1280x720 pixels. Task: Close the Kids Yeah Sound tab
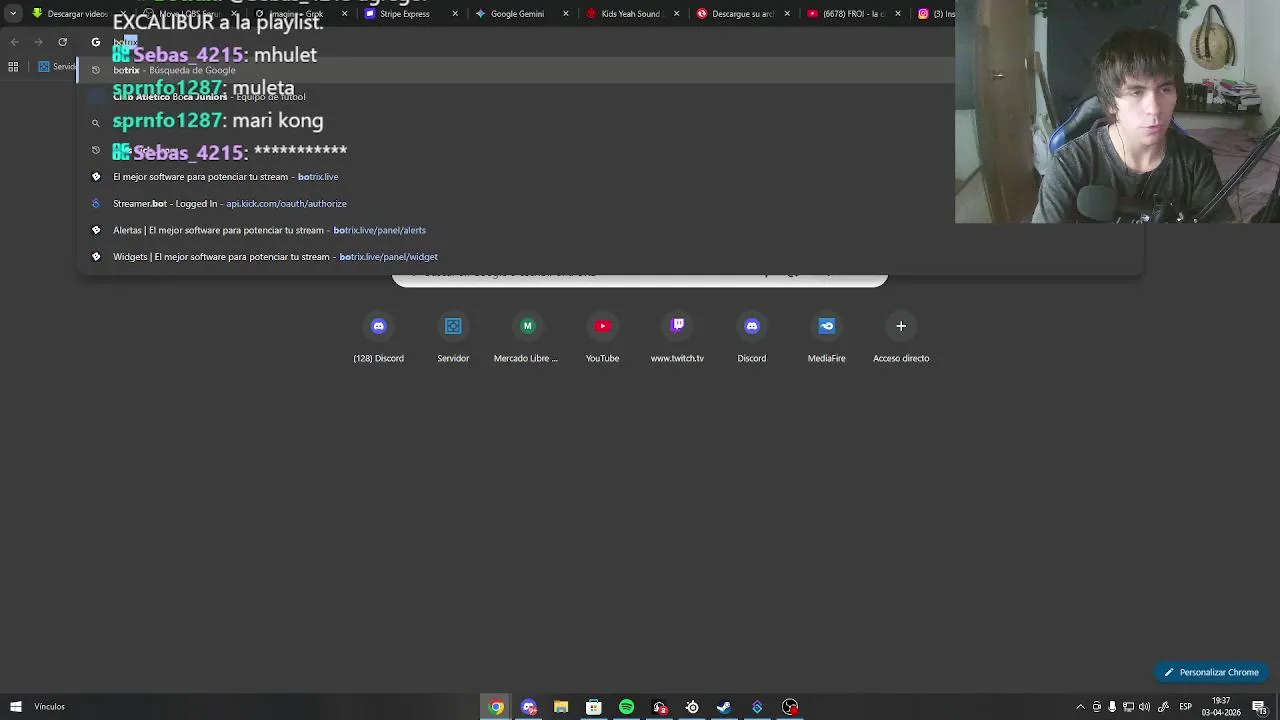click(676, 14)
